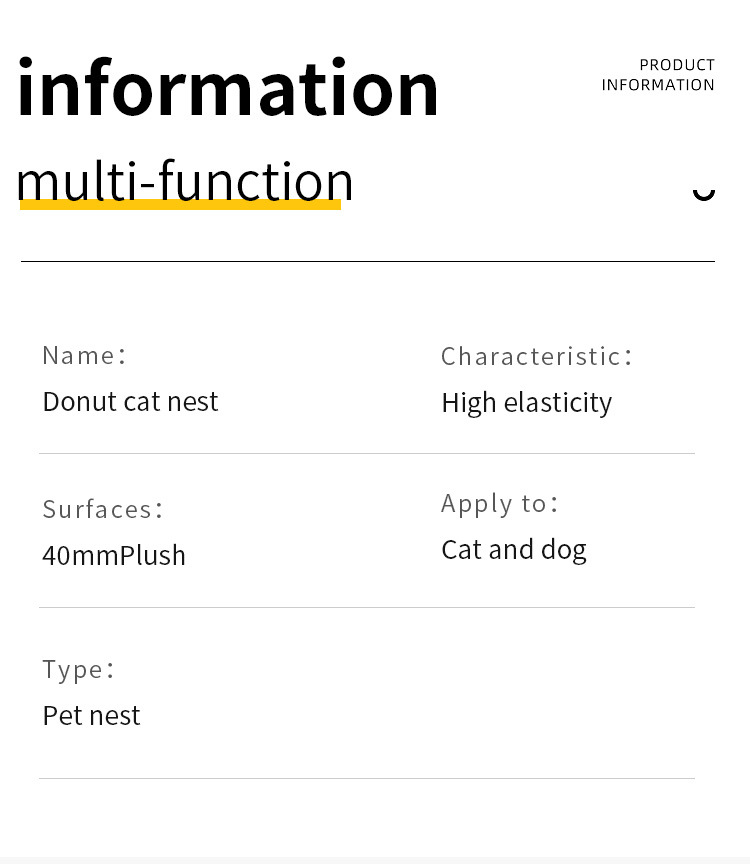The height and width of the screenshot is (864, 750).
Task: Select the "High elasticity" value
Action: (x=526, y=402)
